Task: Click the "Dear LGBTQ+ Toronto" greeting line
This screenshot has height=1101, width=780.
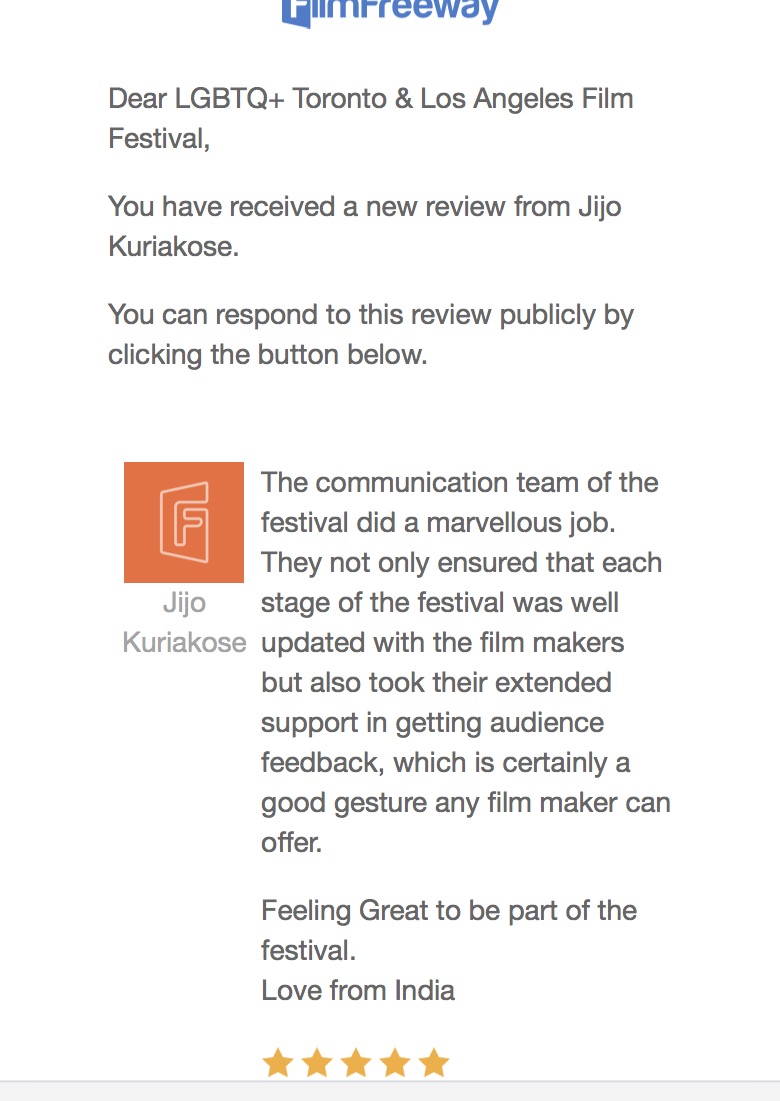Action: pyautogui.click(x=370, y=99)
